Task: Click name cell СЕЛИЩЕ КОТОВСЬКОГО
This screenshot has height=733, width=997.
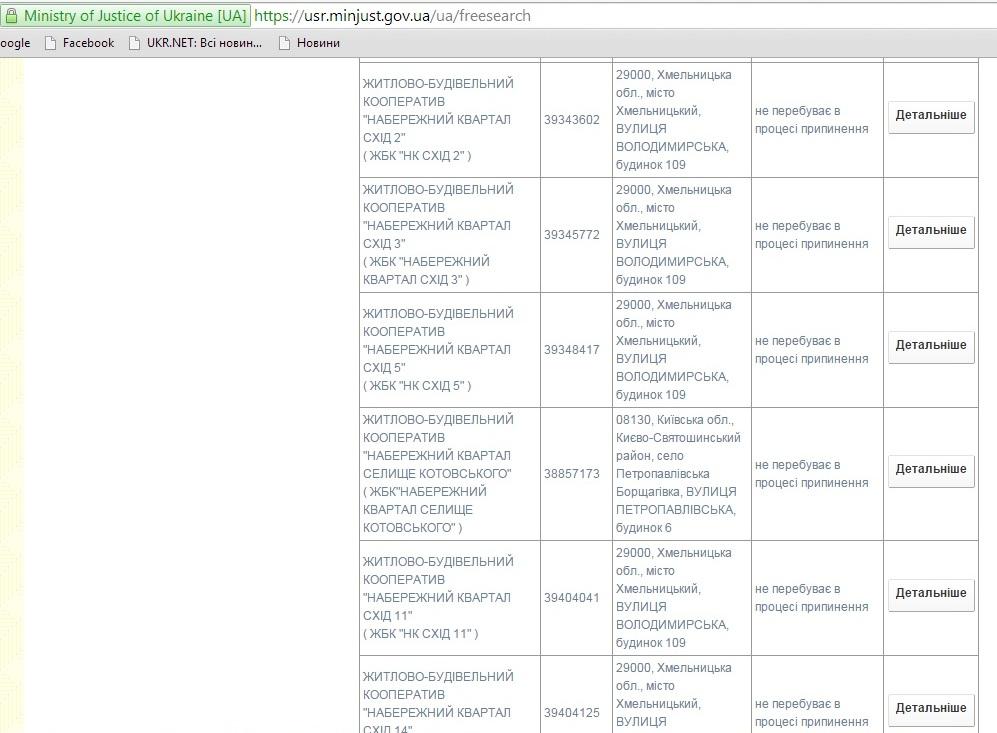Action: (x=450, y=474)
